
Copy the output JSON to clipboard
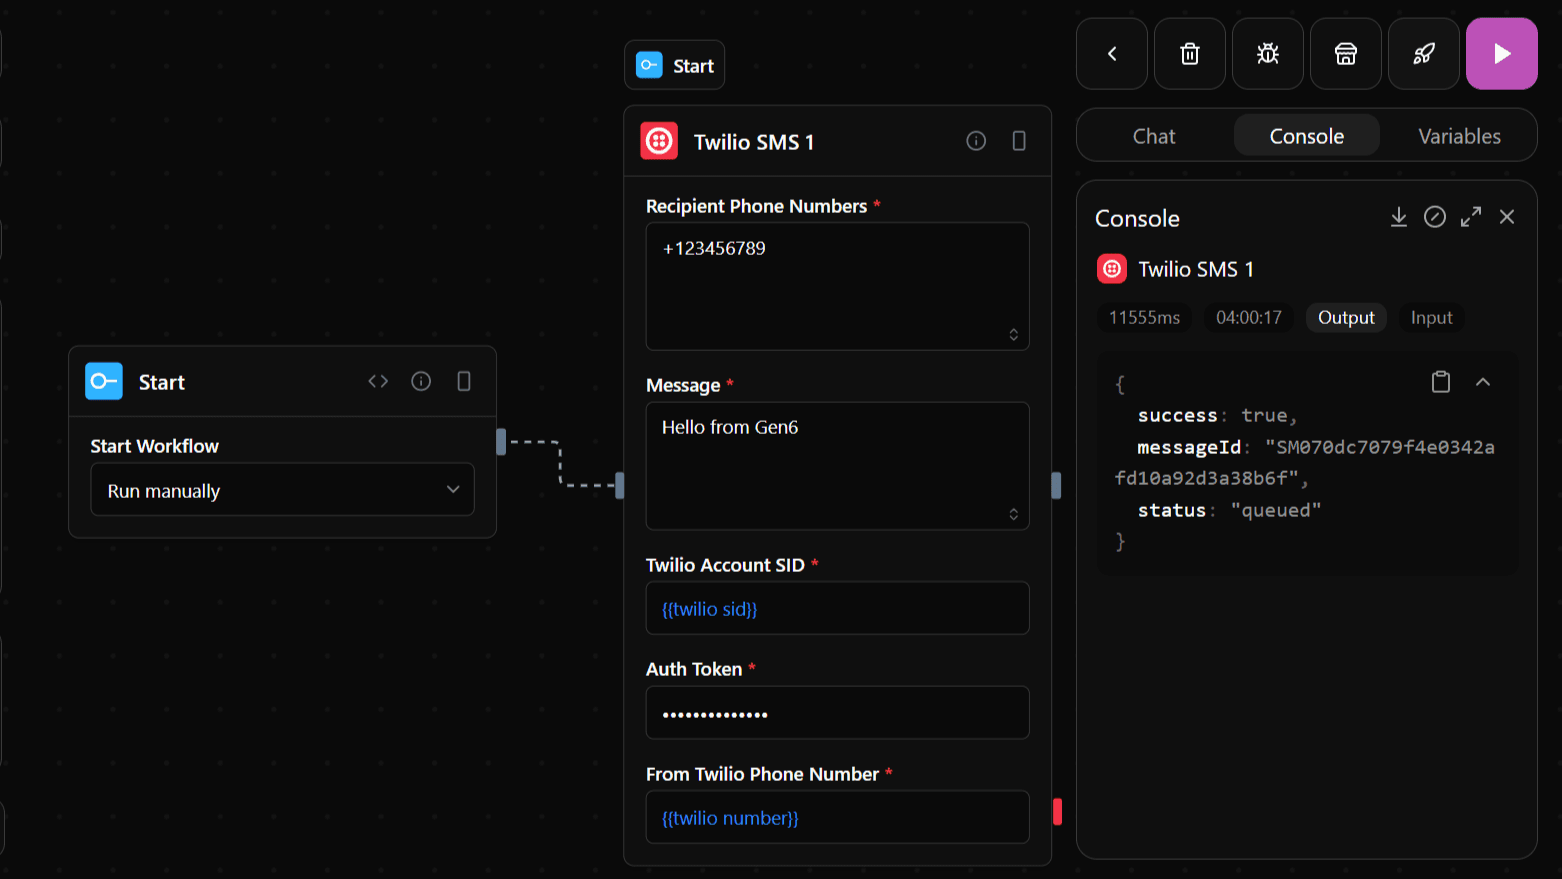1440,382
